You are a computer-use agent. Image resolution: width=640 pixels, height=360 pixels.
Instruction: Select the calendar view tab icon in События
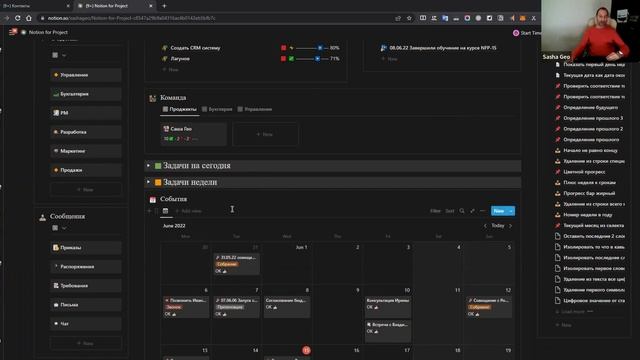point(165,211)
